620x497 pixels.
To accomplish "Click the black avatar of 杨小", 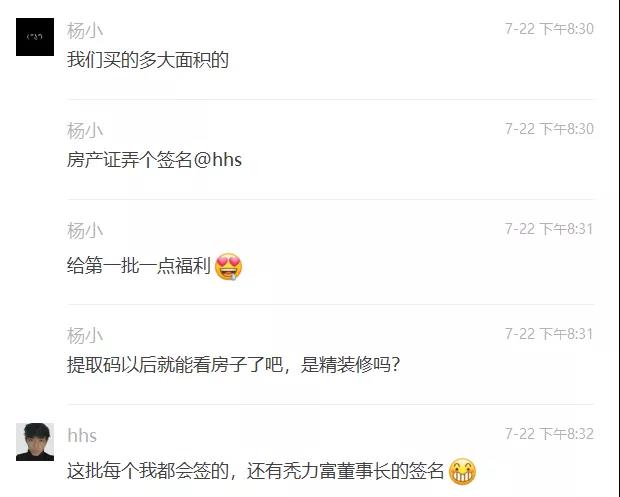I will (x=35, y=37).
